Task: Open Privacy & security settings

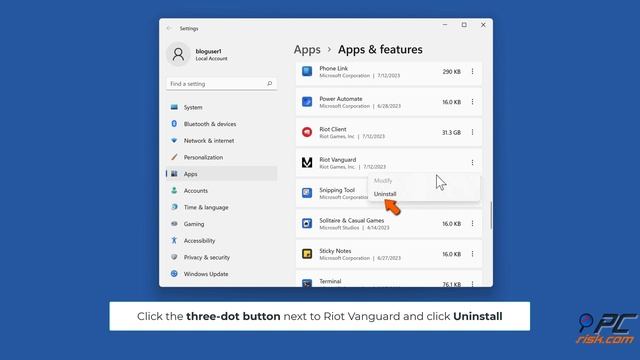Action: 221,258
